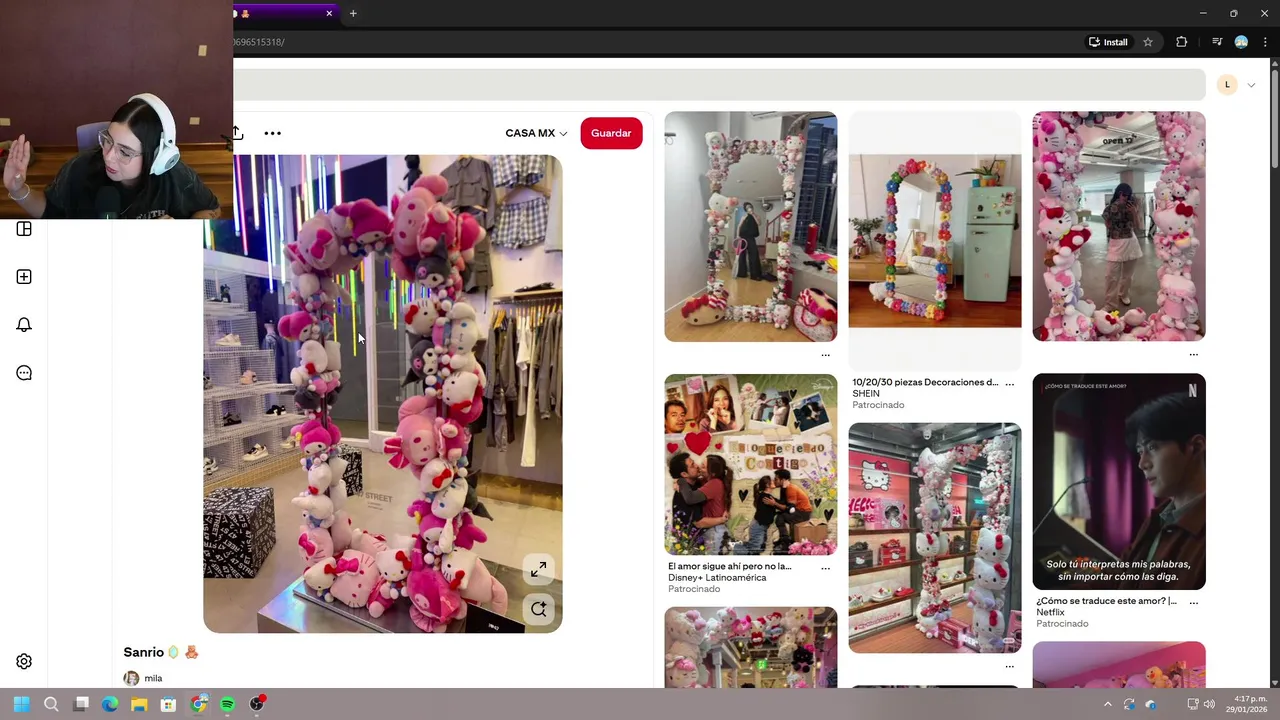Open 'El amor sigue ahí pero no la...' title

(730, 566)
